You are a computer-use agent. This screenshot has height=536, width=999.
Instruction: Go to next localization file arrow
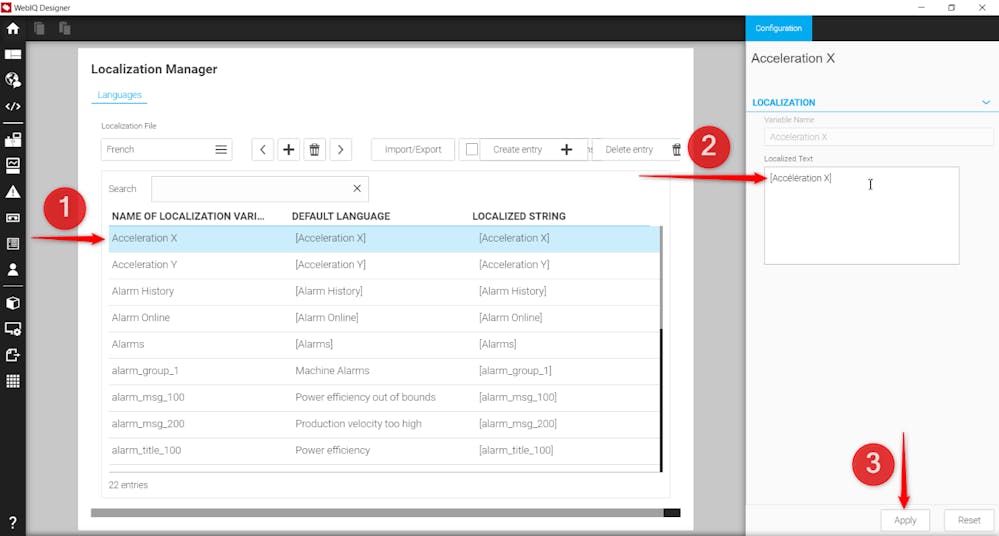click(341, 149)
